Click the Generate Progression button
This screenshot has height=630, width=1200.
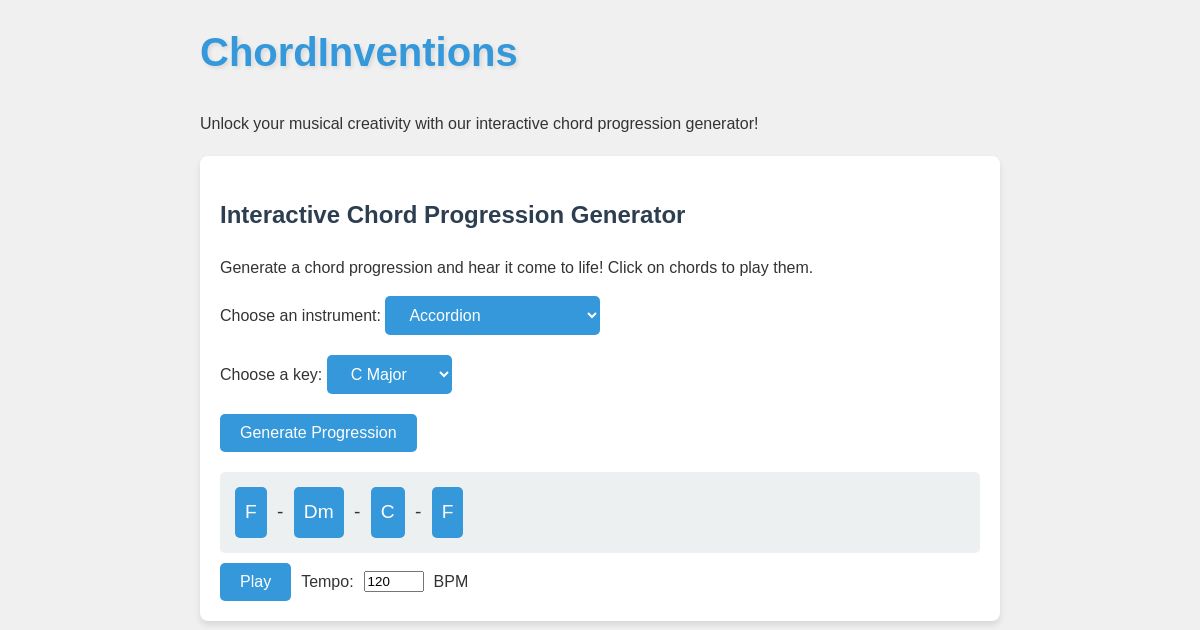click(318, 433)
